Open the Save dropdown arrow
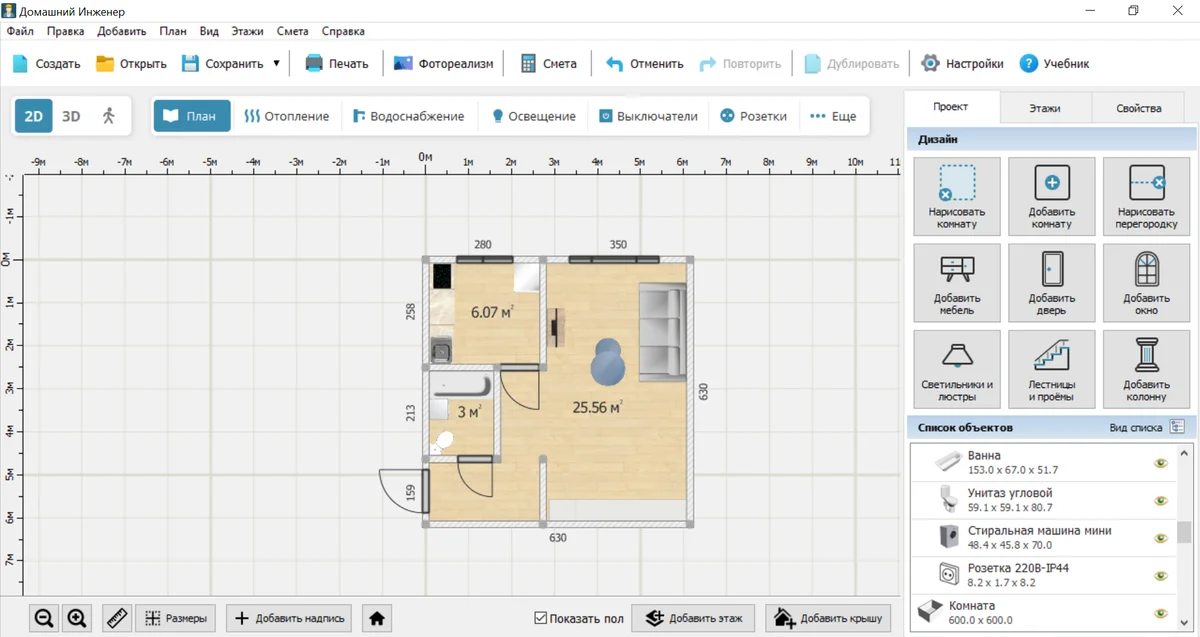1200x637 pixels. coord(276,64)
